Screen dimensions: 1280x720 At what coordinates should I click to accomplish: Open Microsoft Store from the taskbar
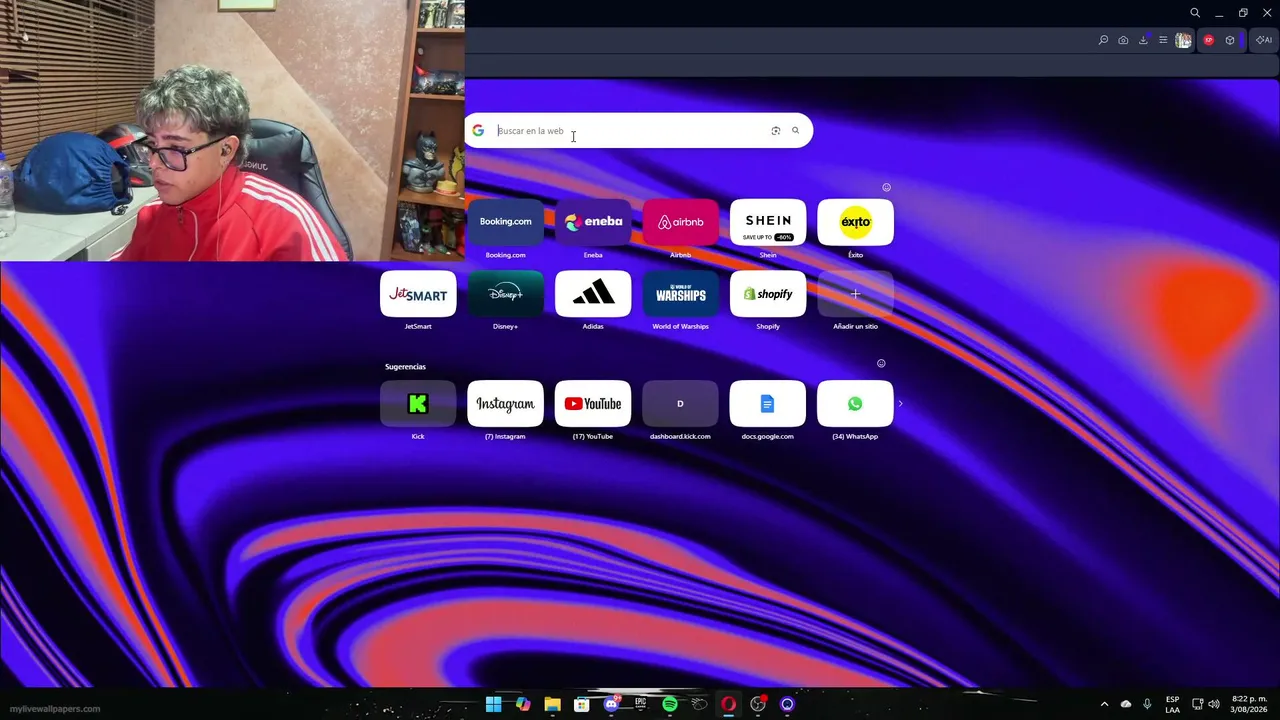tap(581, 704)
